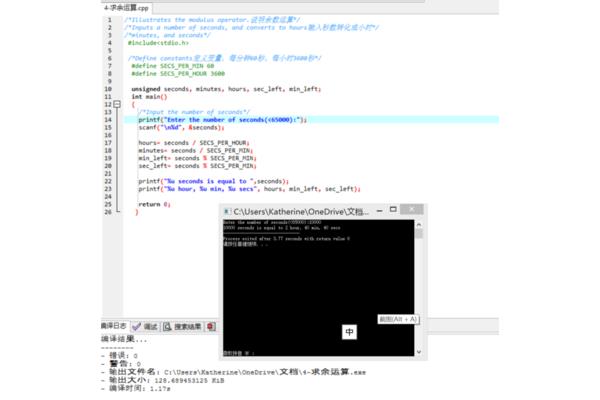Maximize the console window

[393, 209]
